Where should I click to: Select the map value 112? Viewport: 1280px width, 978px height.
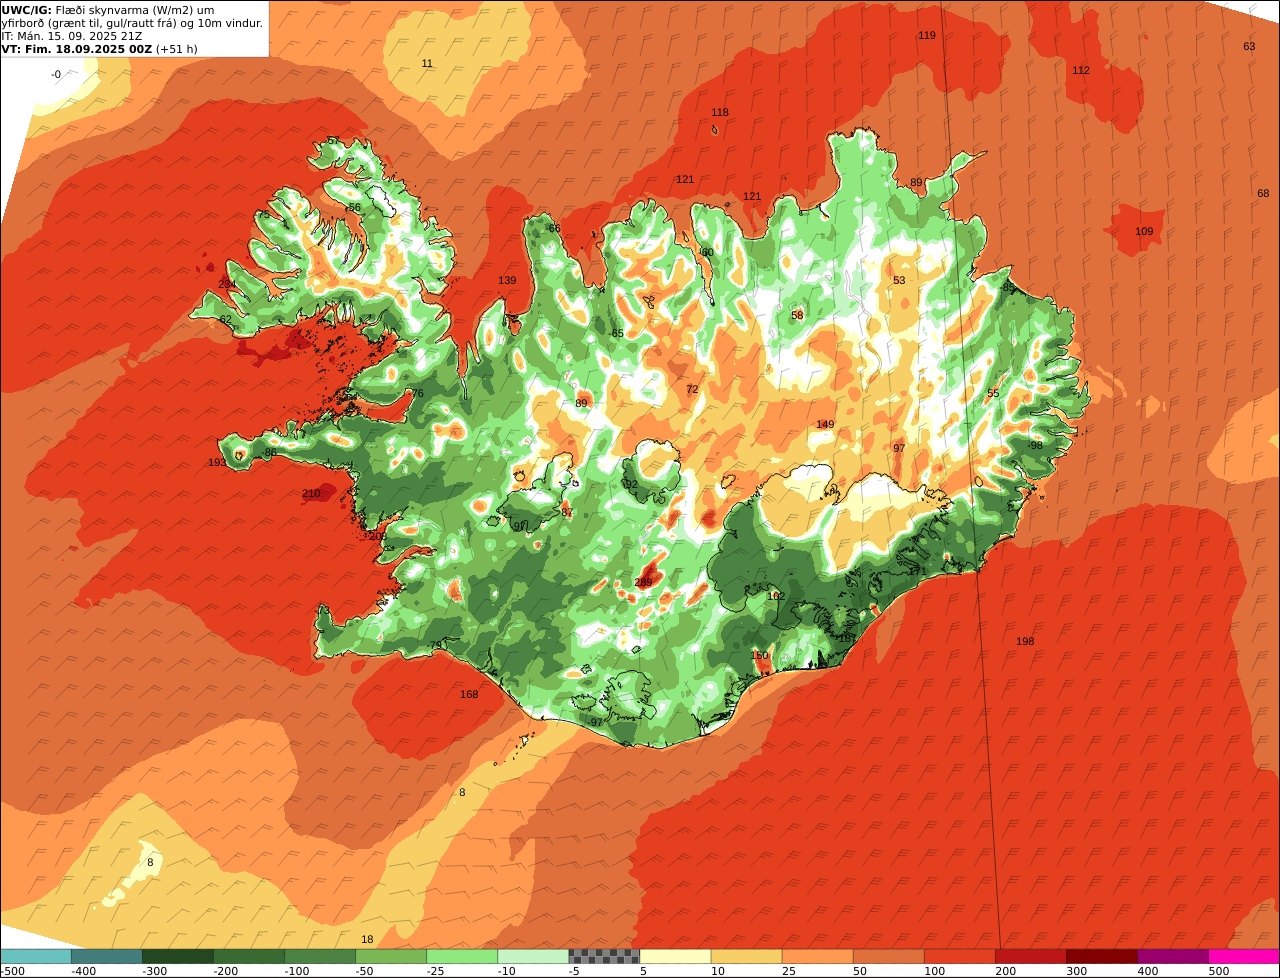[x=1081, y=70]
